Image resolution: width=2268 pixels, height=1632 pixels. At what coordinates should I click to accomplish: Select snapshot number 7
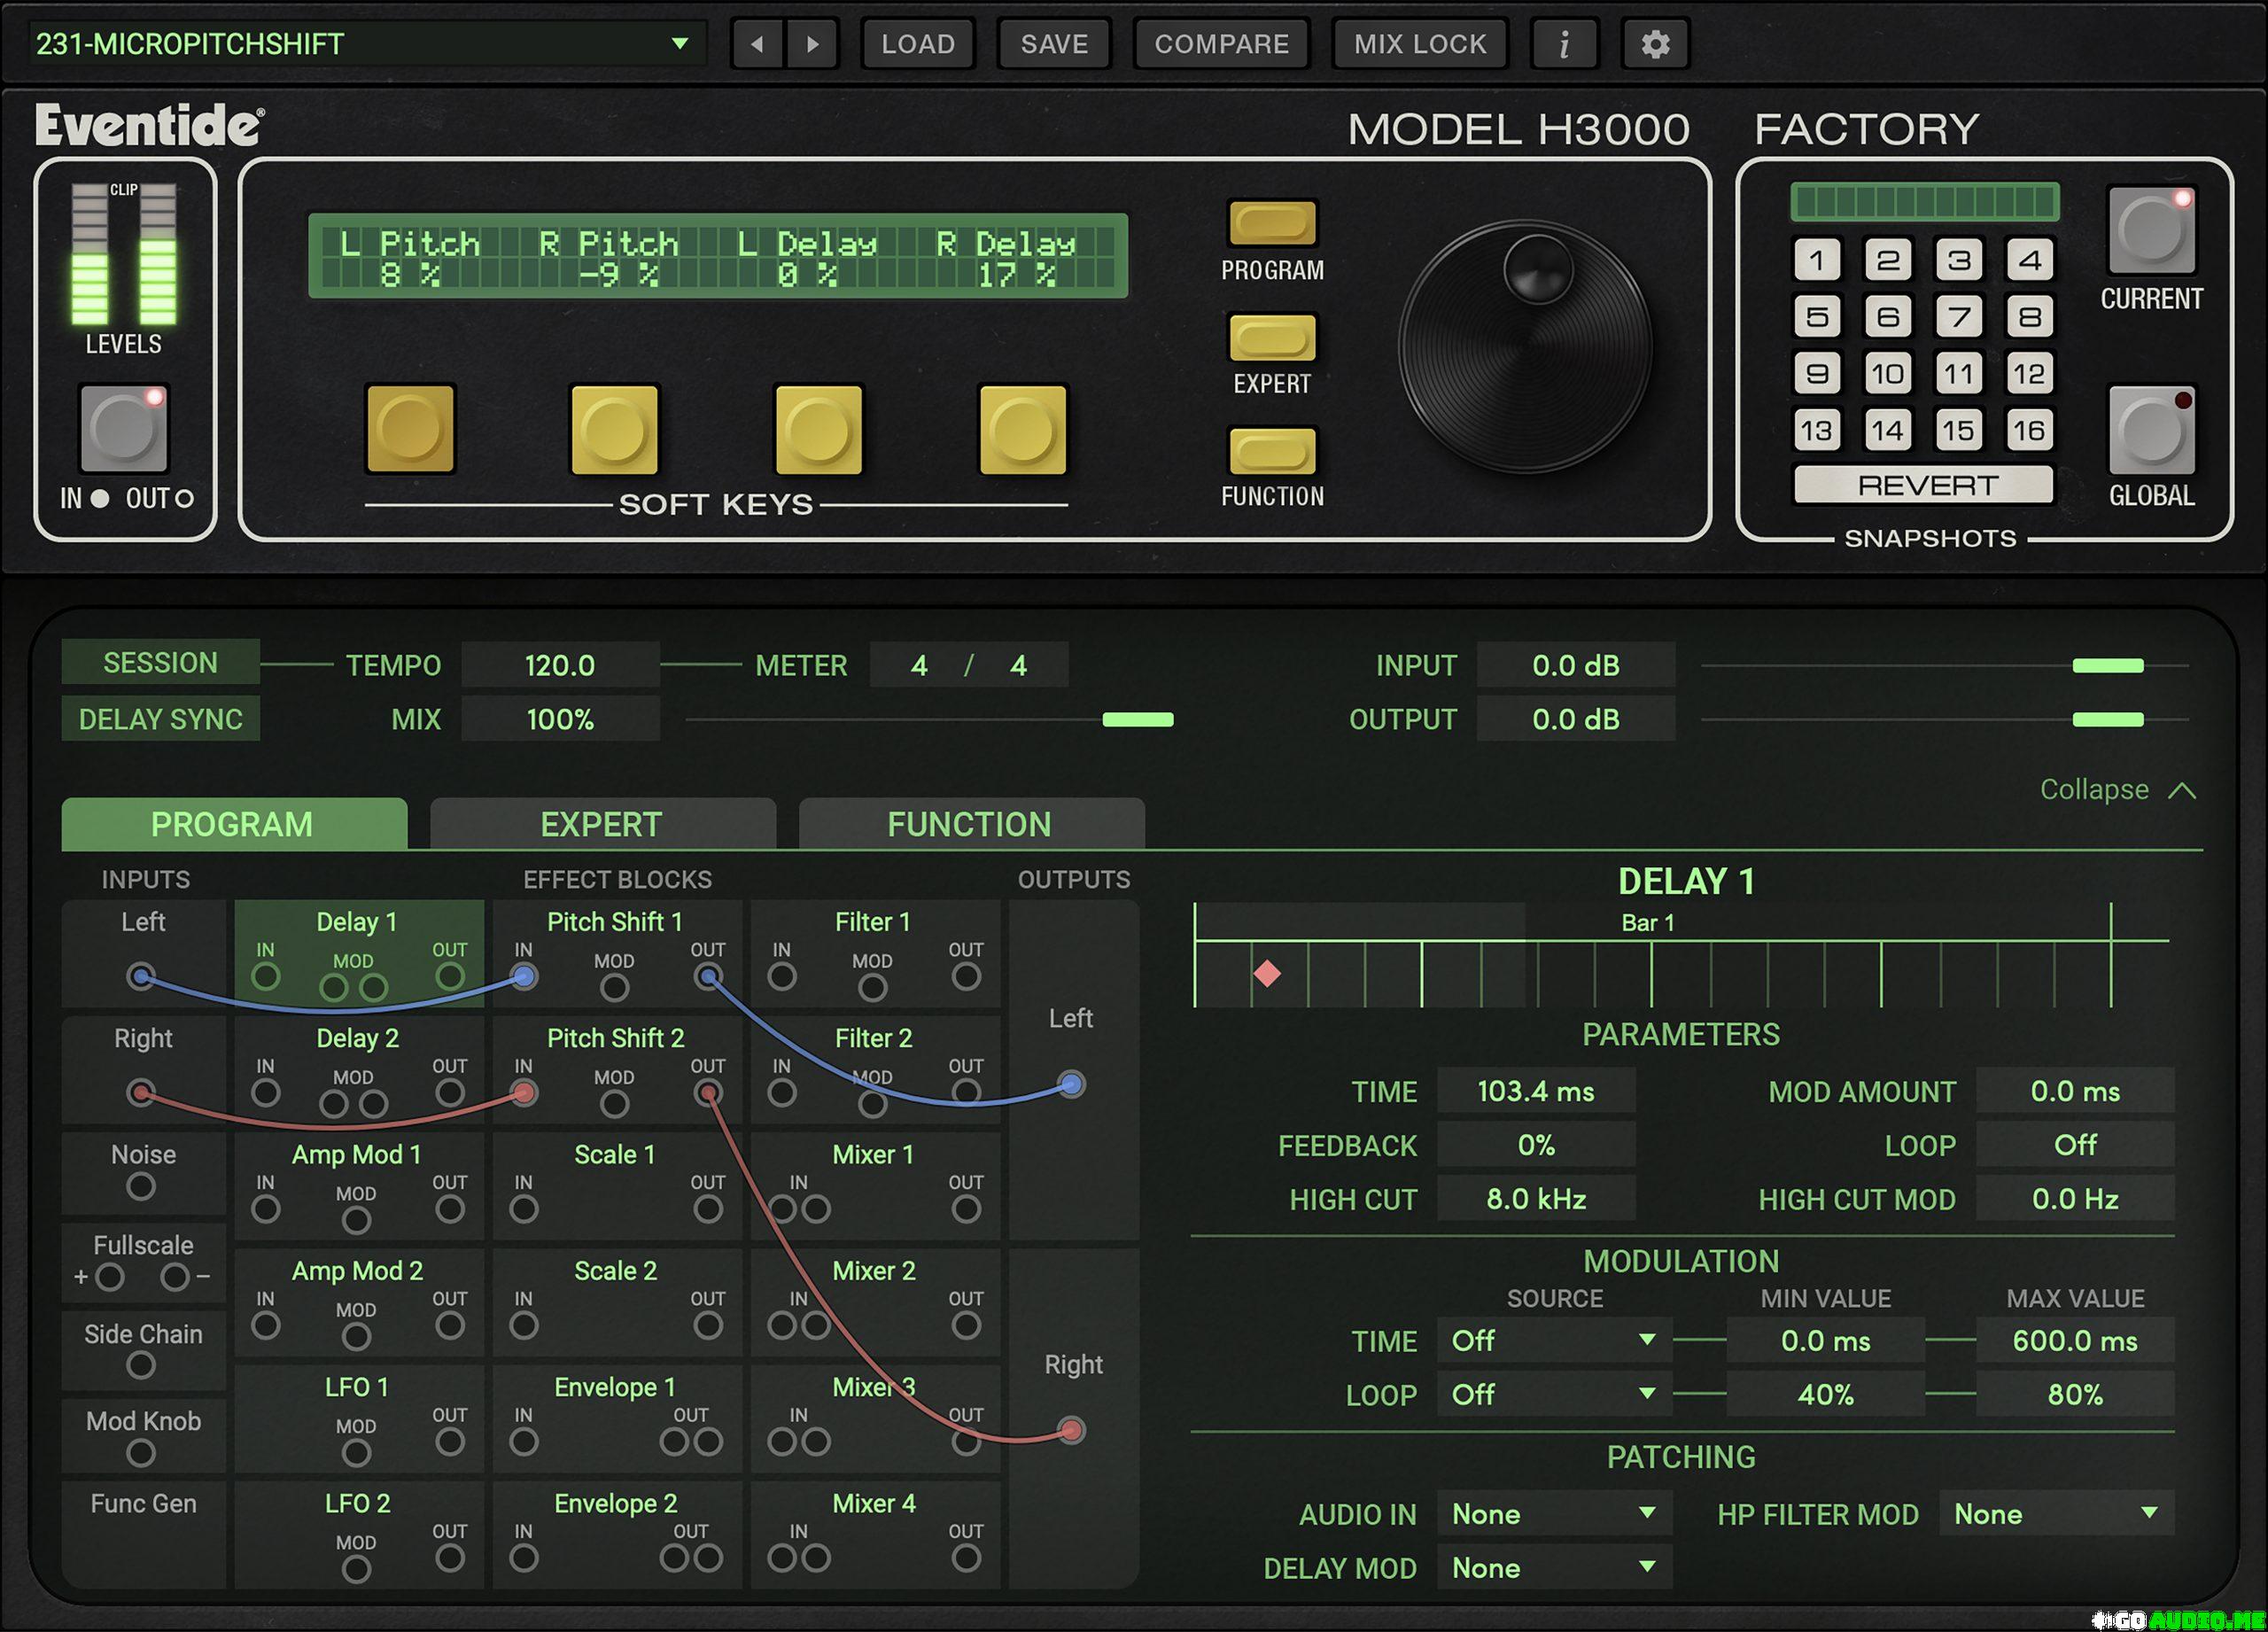1958,317
